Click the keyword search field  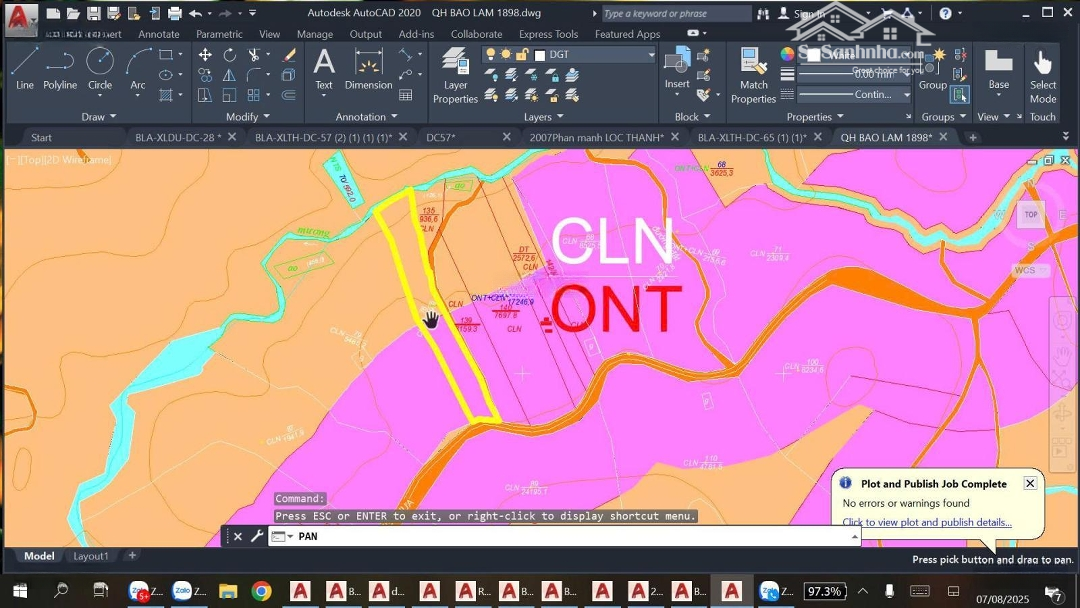coord(675,14)
